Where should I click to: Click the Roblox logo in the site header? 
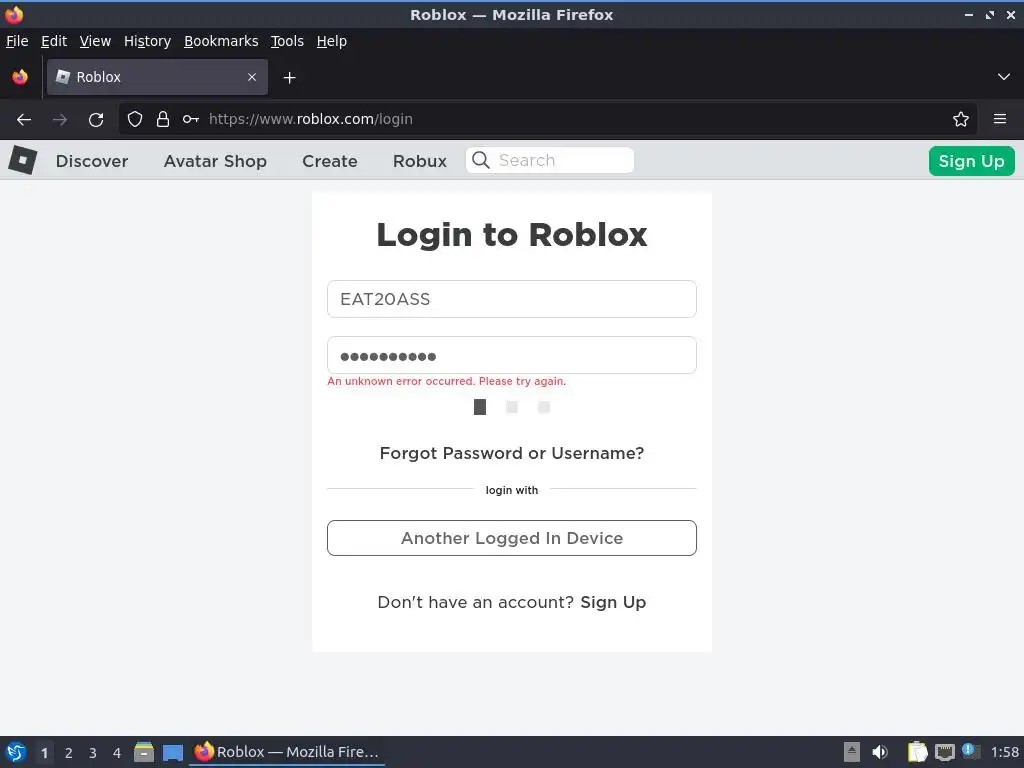[23, 160]
